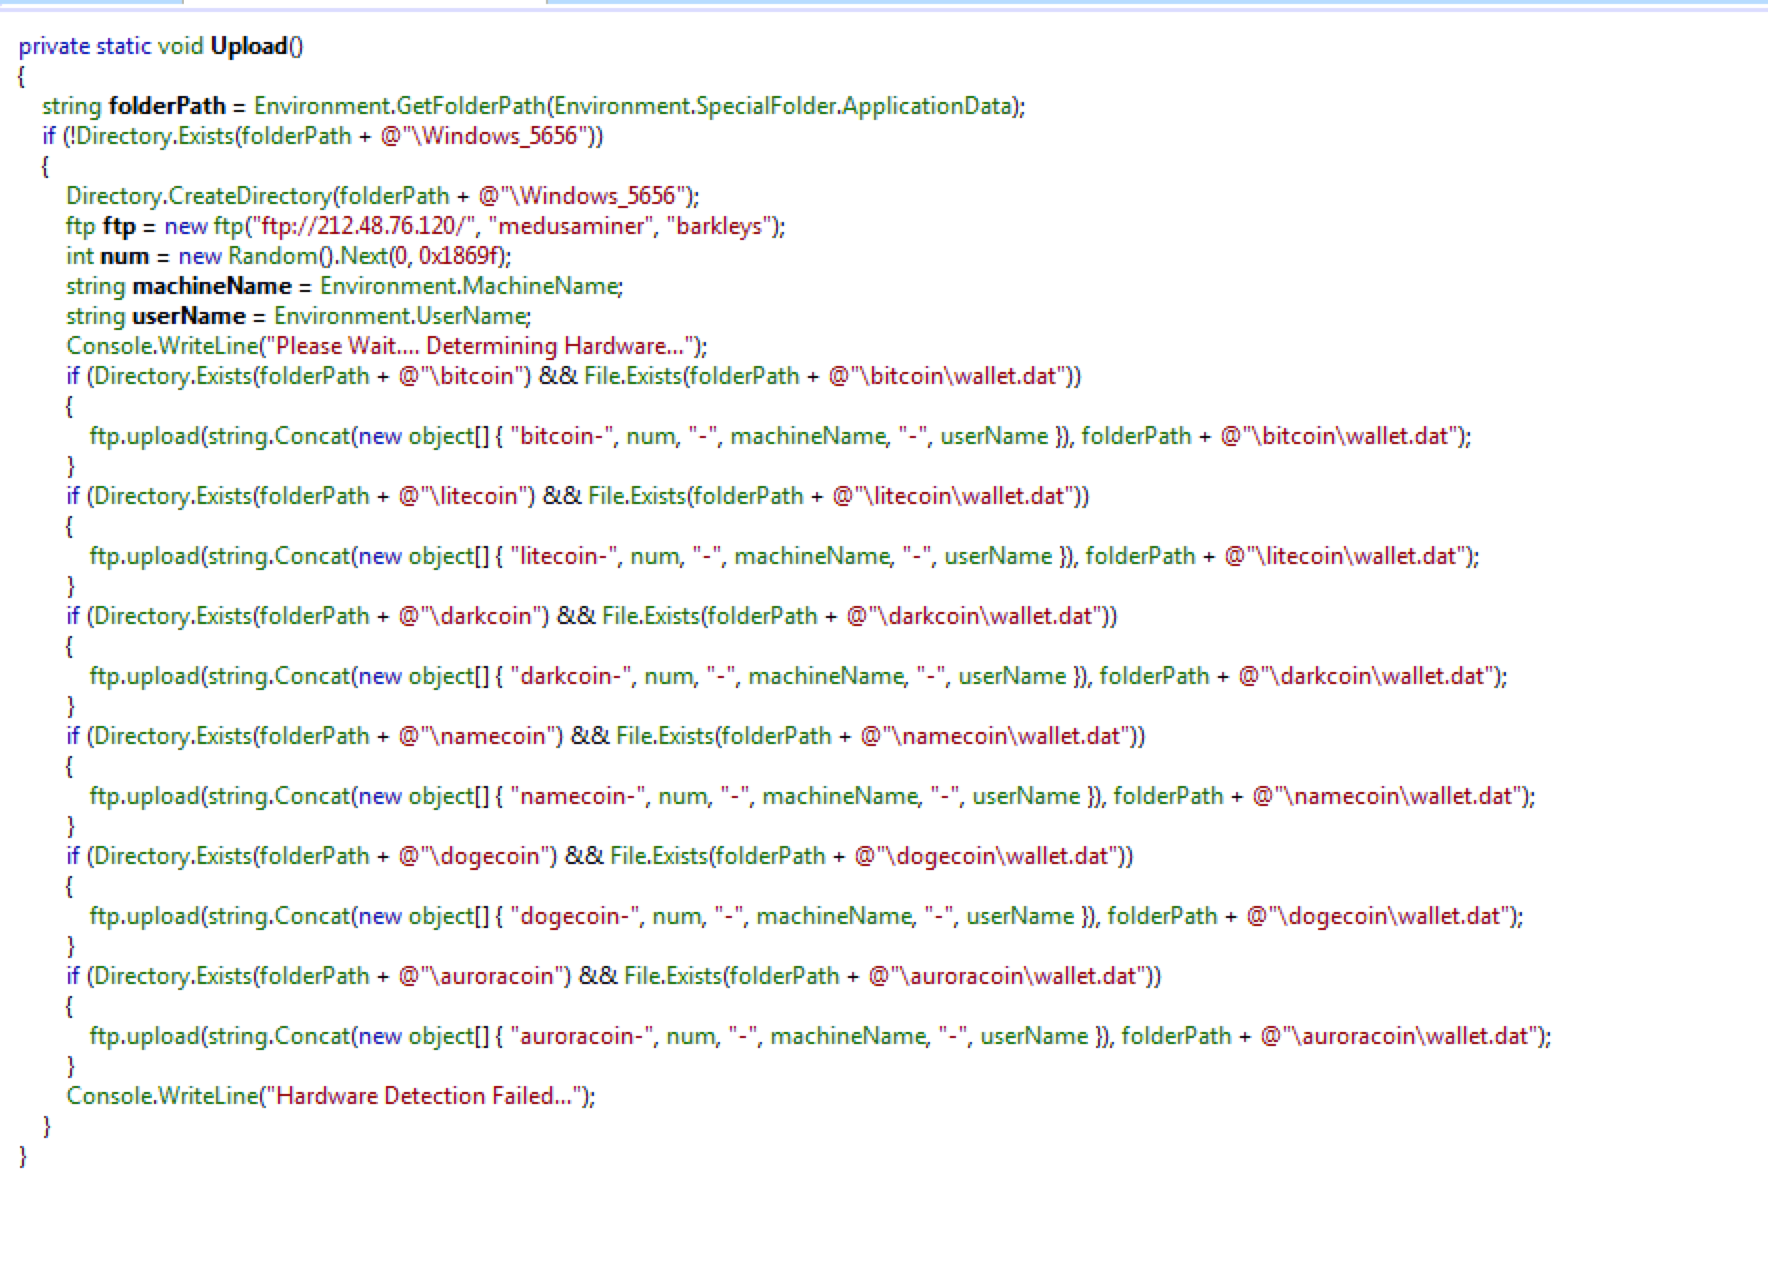Open the Random().Next method reference
This screenshot has height=1266, width=1768.
(x=308, y=256)
